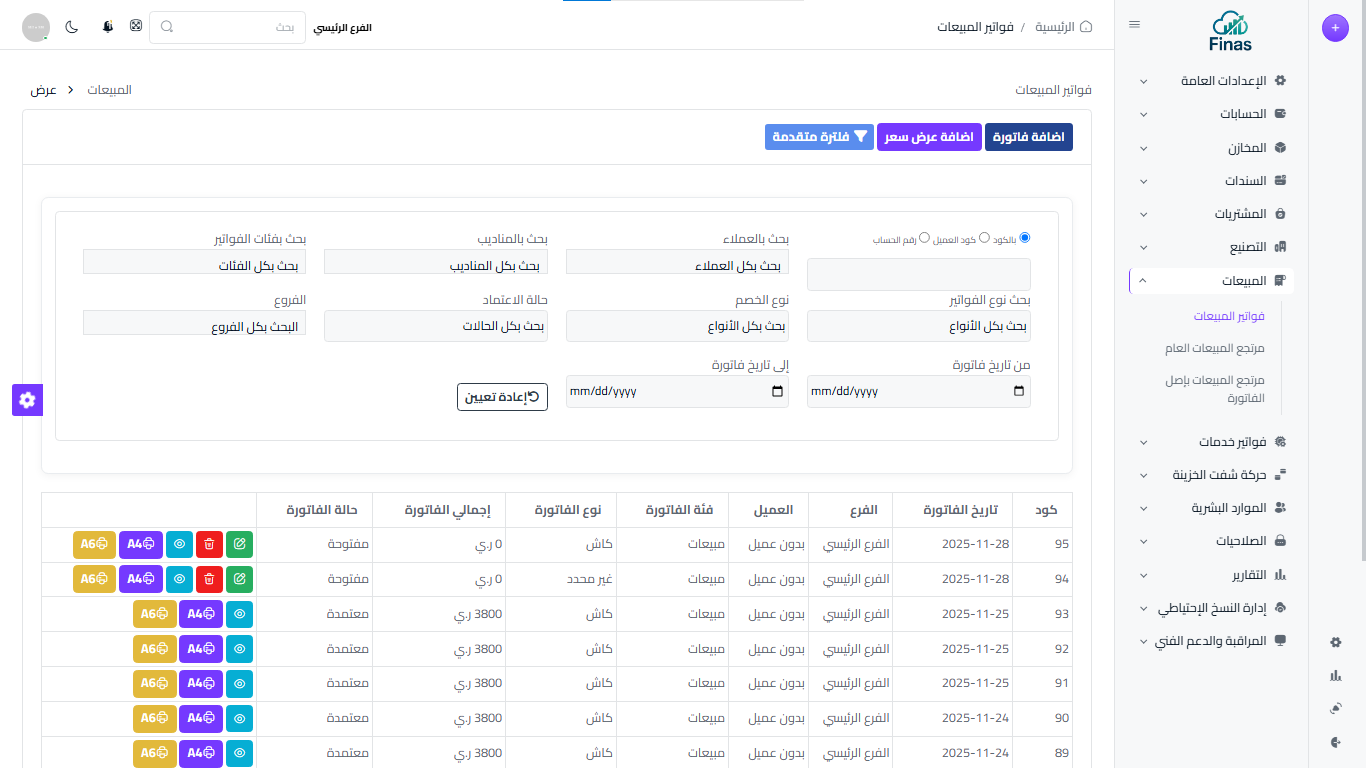Screen dimensions: 1366x768
Task: Toggle dark mode with the moon icon
Action: [72, 27]
